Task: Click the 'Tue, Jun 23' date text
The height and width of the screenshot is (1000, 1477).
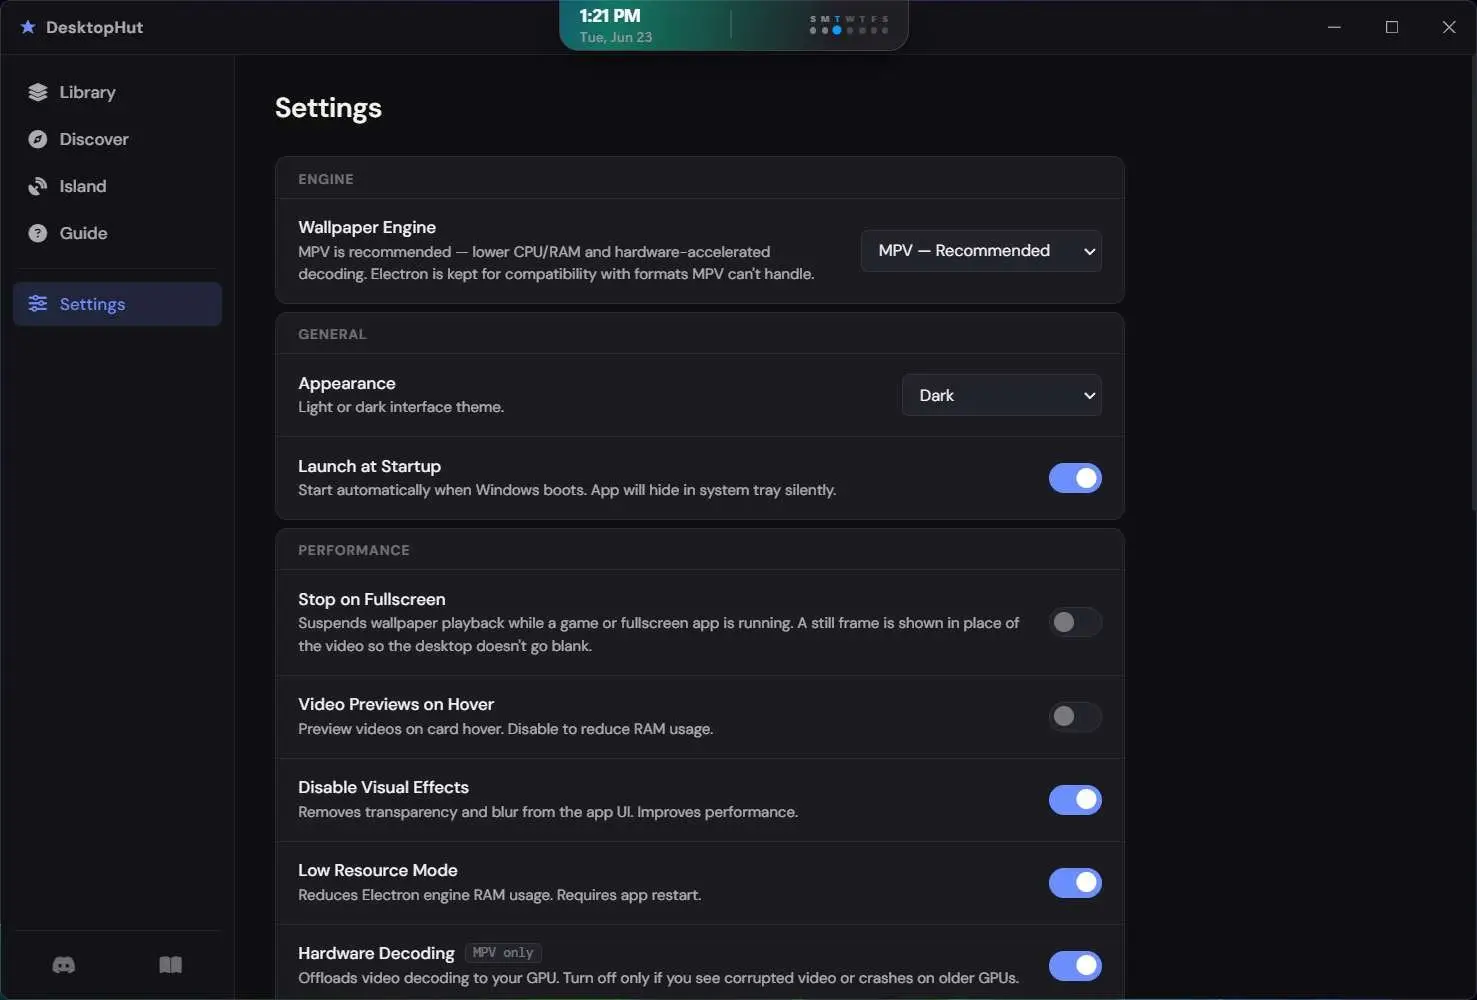Action: [616, 37]
